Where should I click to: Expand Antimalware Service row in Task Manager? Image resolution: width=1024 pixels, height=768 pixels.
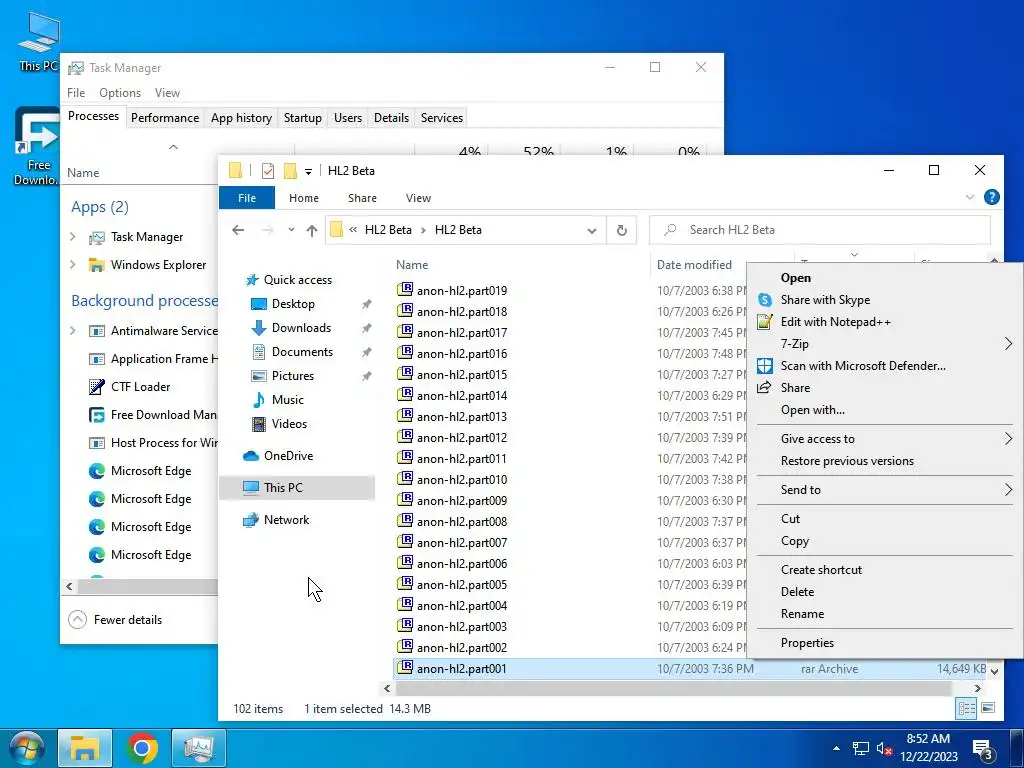pyautogui.click(x=72, y=331)
